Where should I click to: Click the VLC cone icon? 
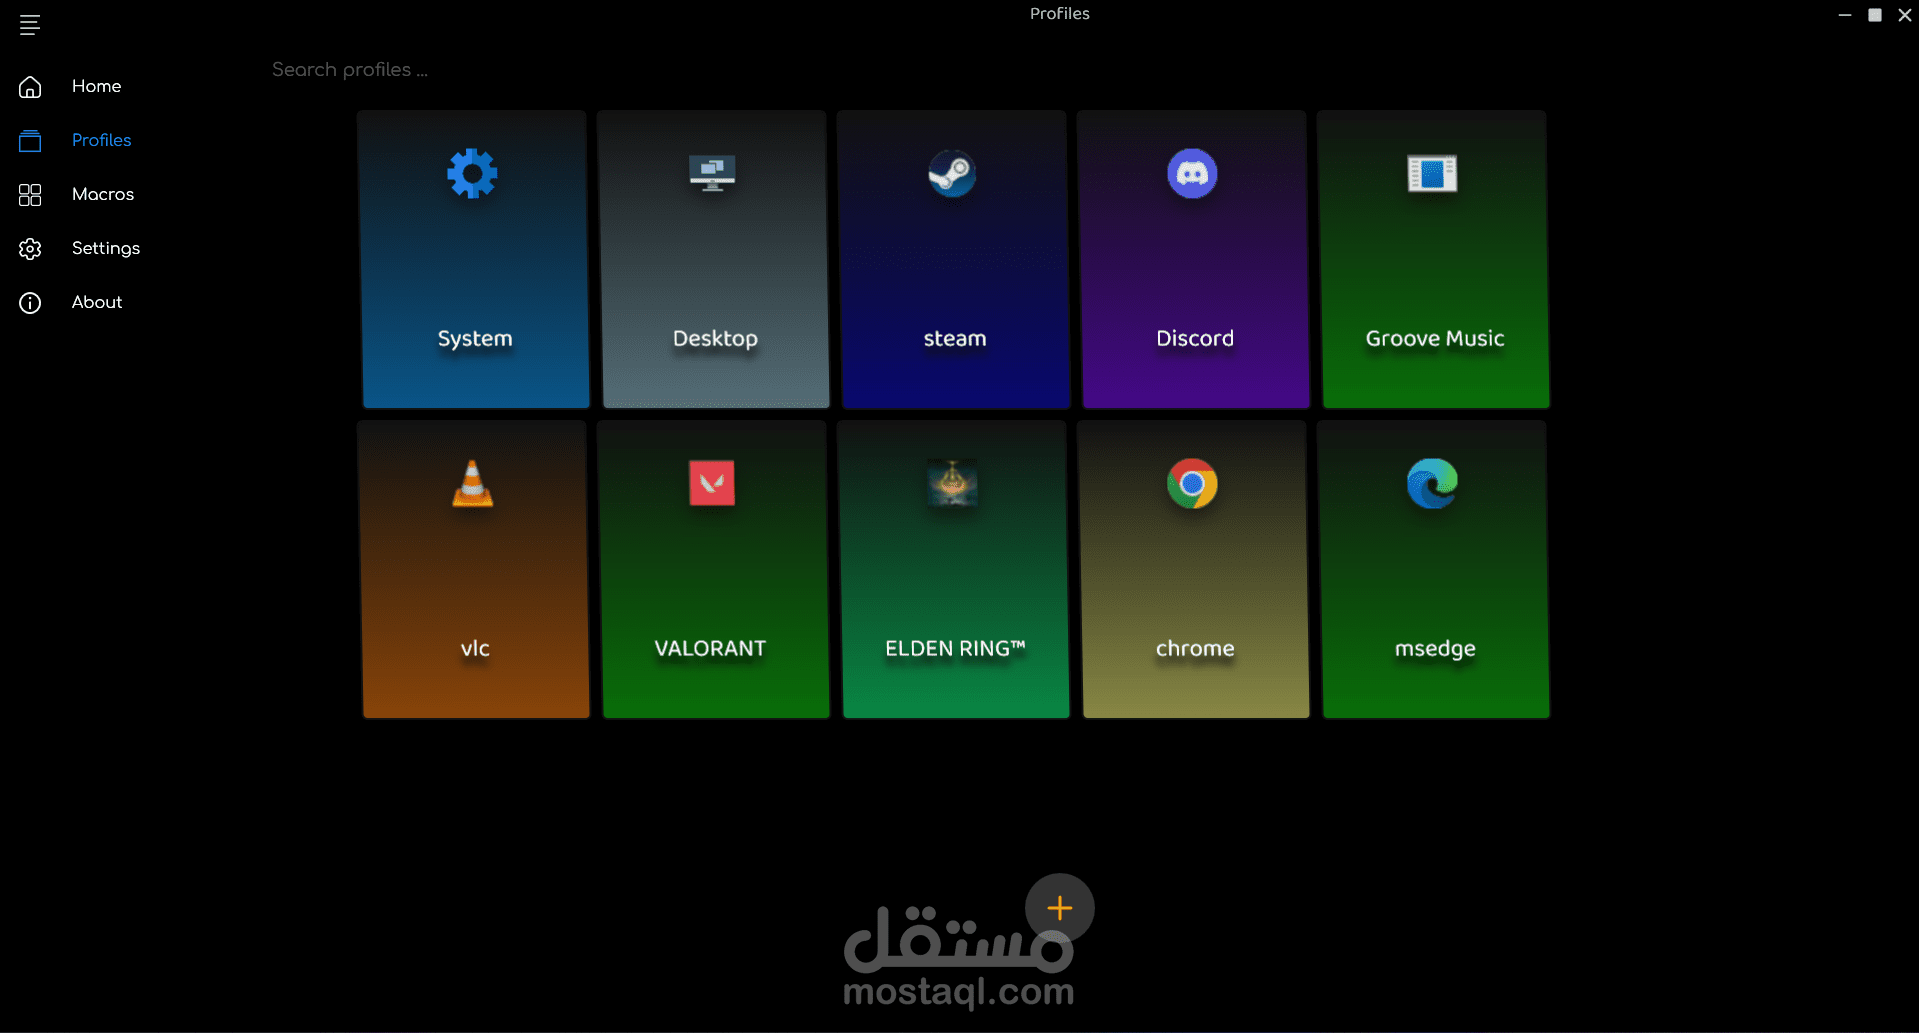tap(472, 484)
